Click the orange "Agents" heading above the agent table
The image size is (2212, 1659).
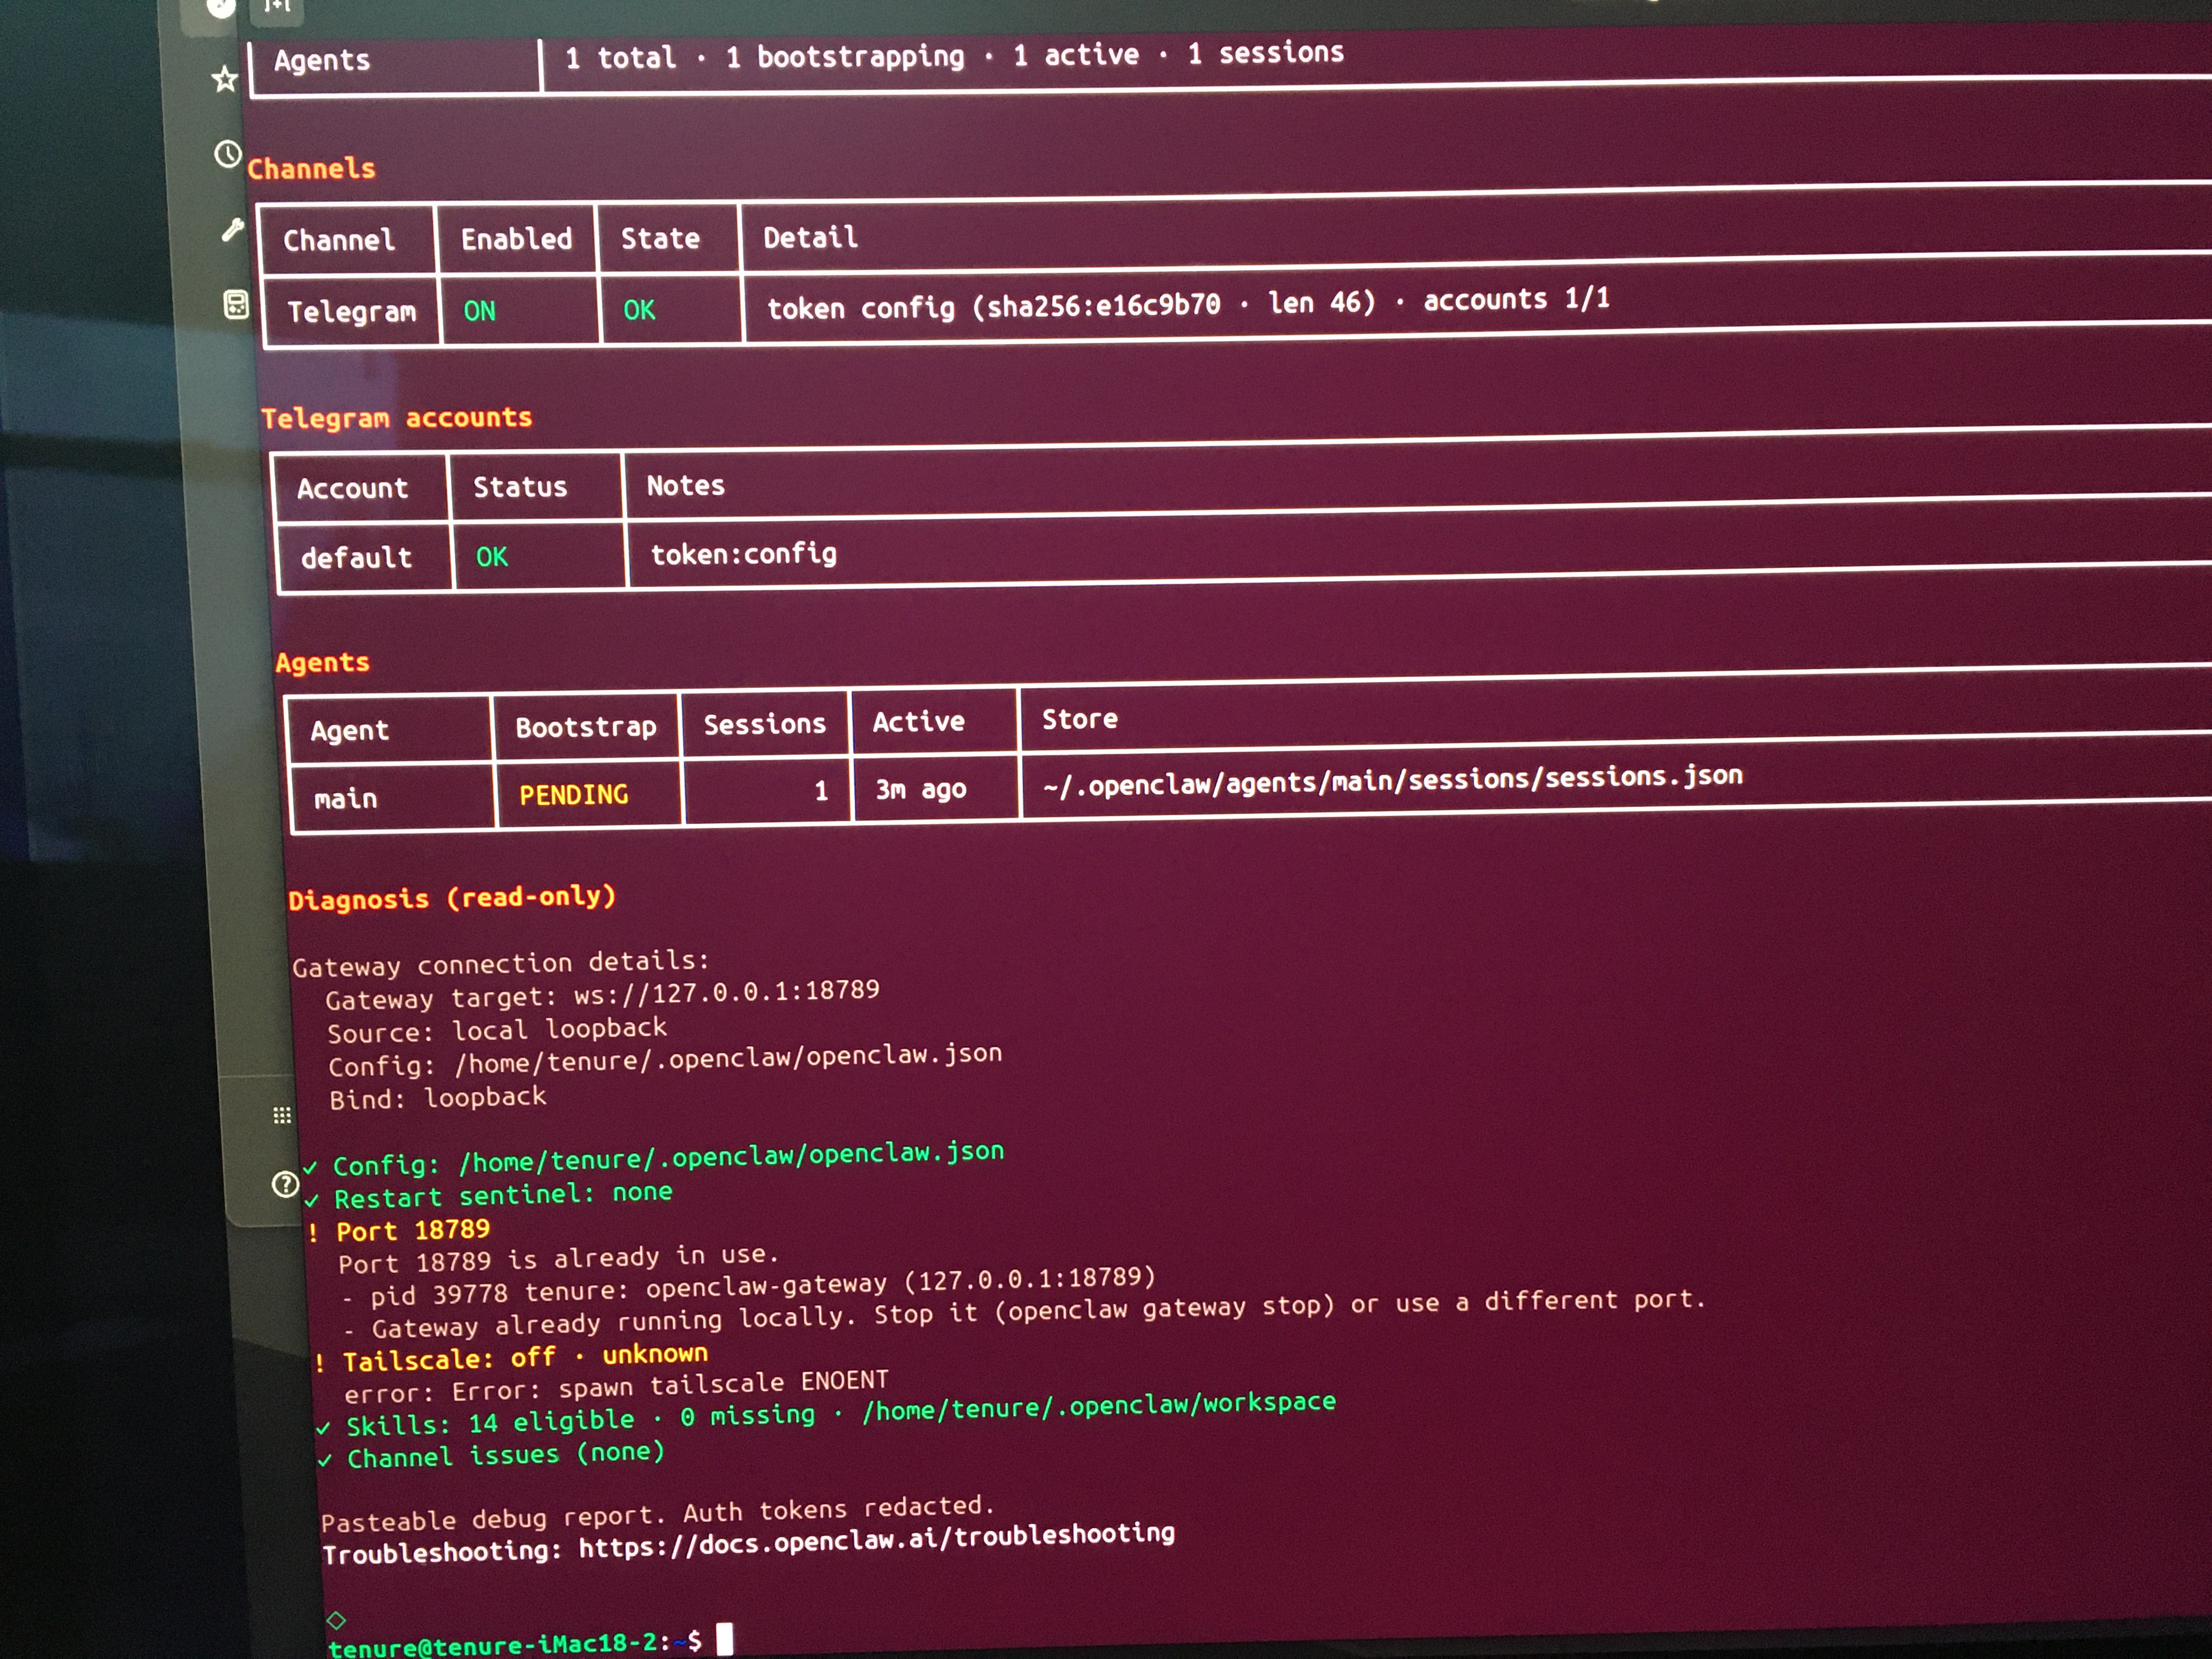pyautogui.click(x=322, y=663)
